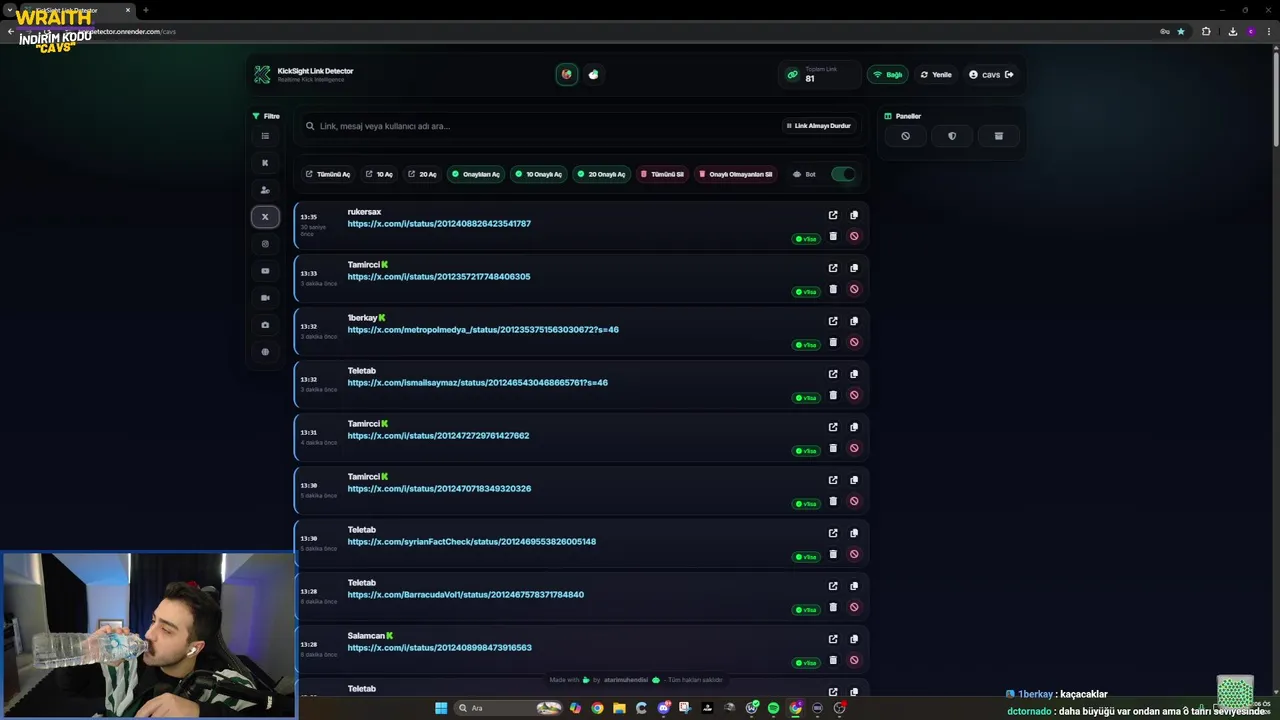Delete the rukersax link entry
This screenshot has width=1280, height=720.
click(x=833, y=236)
